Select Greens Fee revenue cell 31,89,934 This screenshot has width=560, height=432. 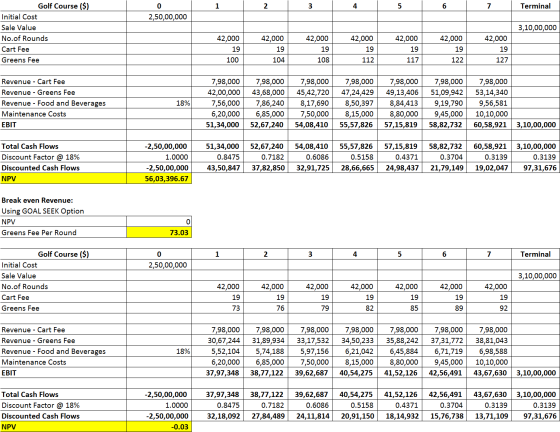[x=266, y=341]
